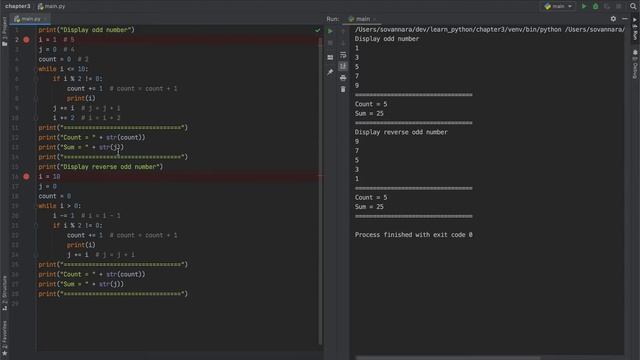Click 'i = 10' code on line 16
The height and width of the screenshot is (360, 640).
click(x=49, y=177)
